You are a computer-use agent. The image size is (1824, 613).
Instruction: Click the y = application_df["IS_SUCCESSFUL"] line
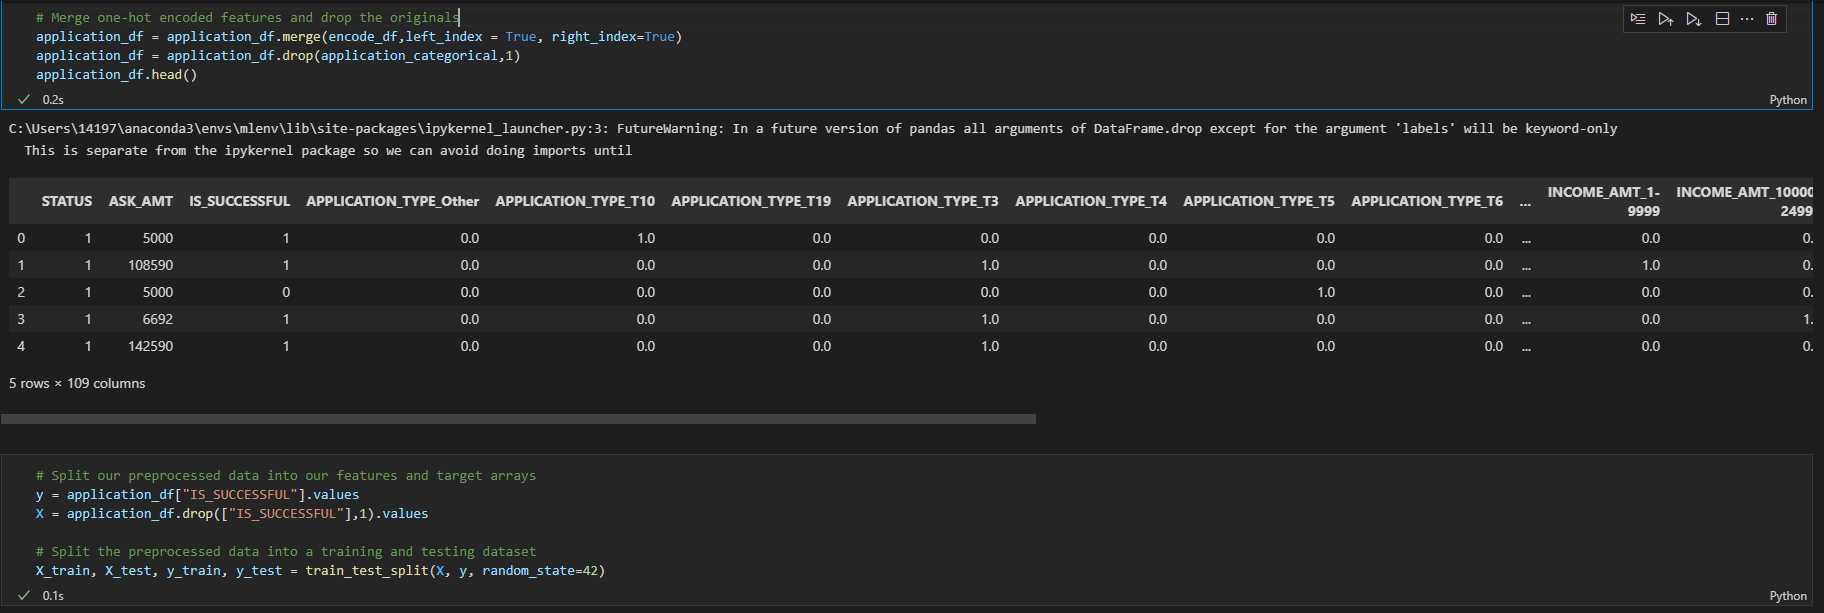point(197,495)
